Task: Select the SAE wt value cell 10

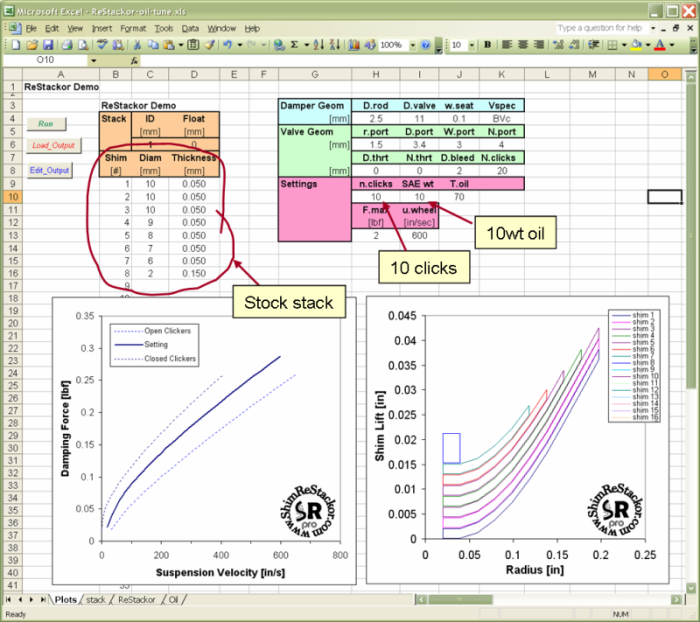Action: (419, 197)
